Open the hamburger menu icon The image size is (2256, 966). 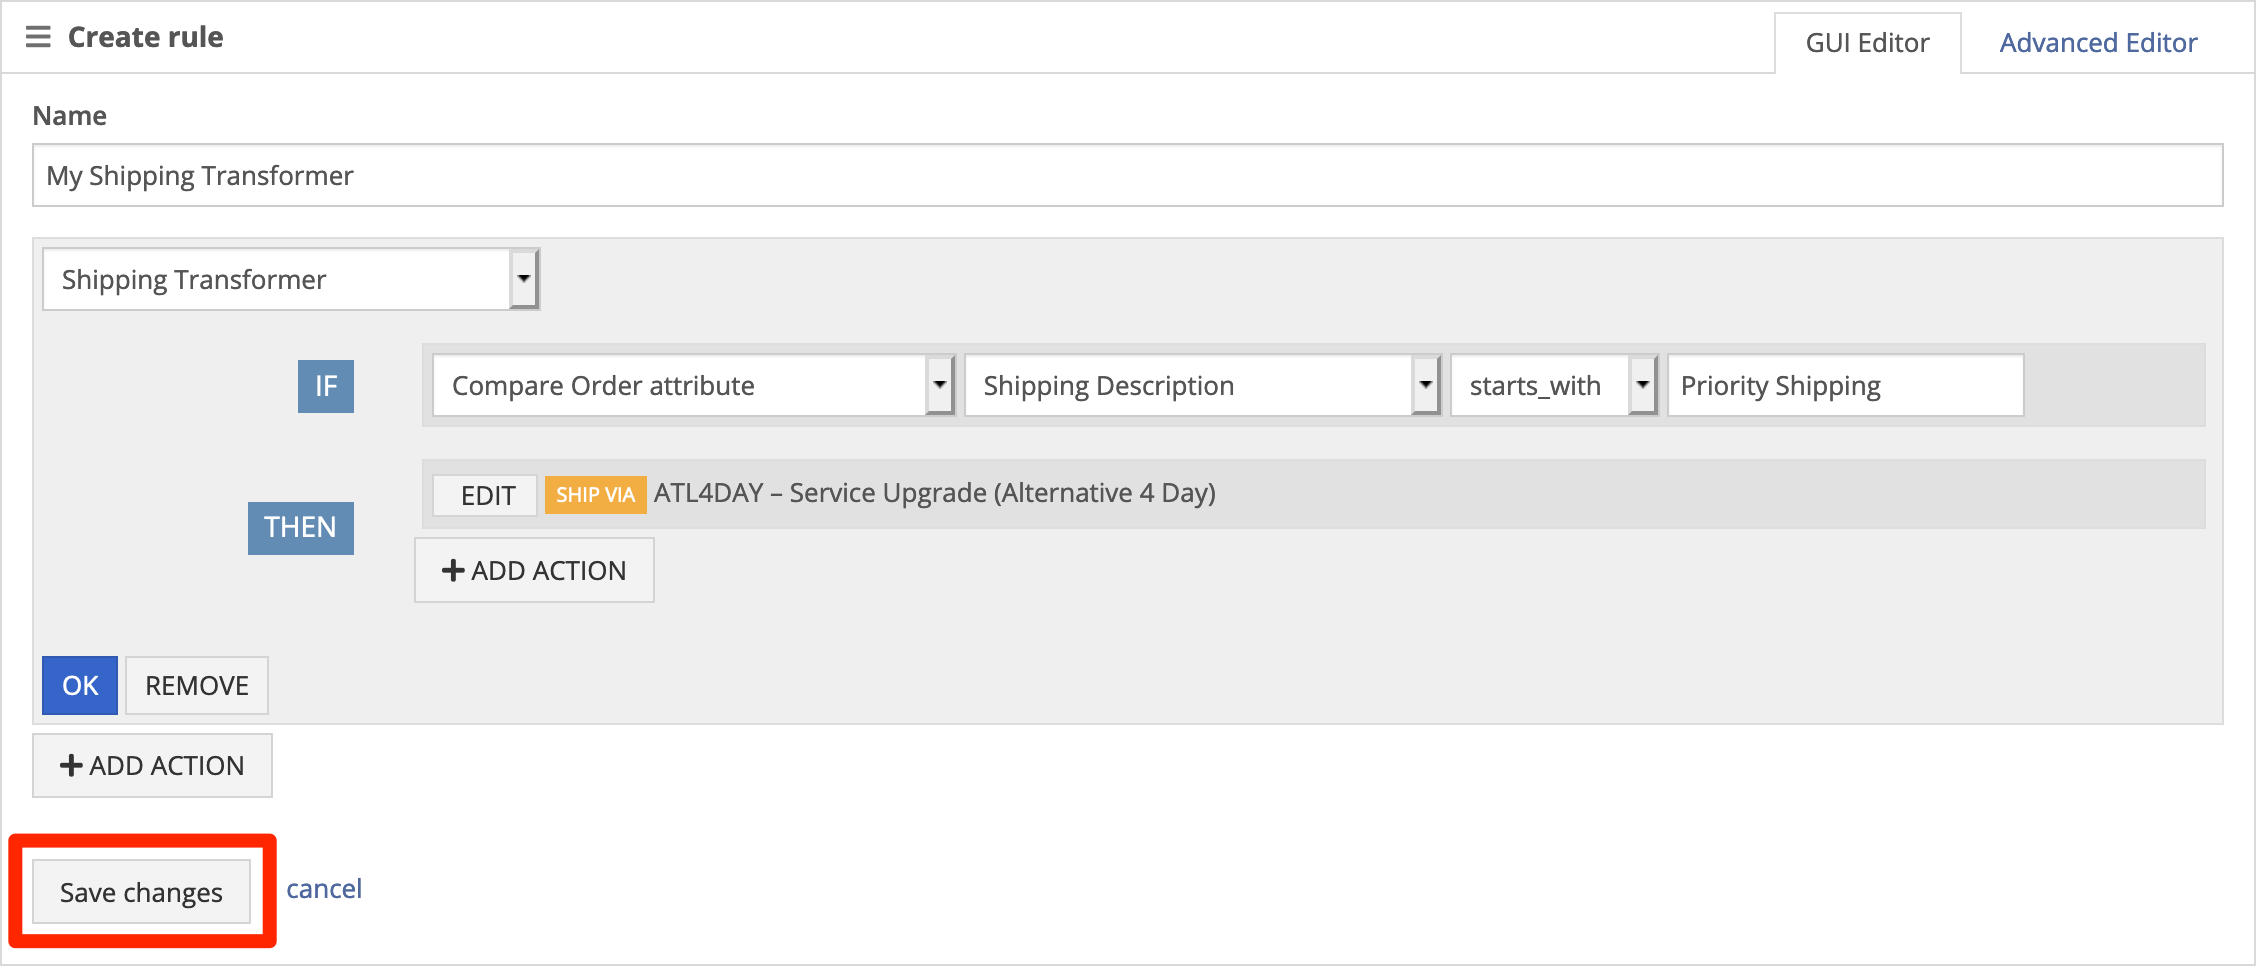(x=38, y=37)
